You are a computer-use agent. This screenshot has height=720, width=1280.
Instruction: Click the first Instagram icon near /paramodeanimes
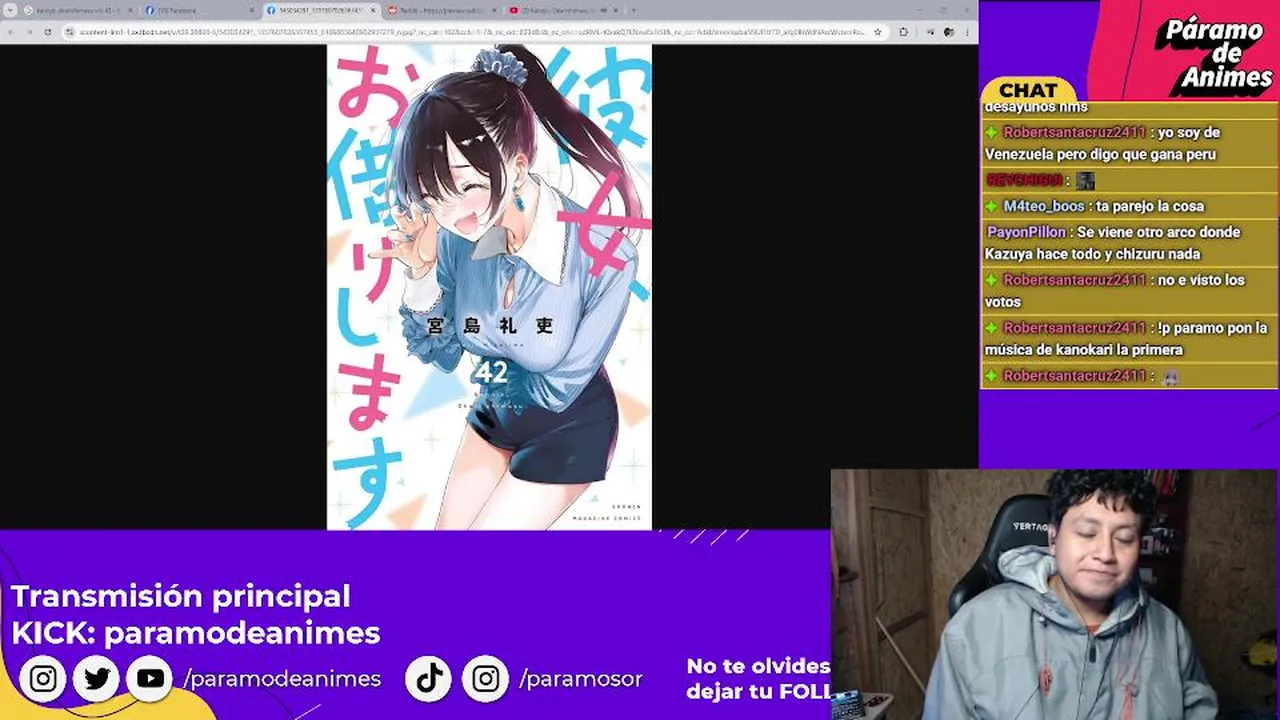[x=43, y=679]
